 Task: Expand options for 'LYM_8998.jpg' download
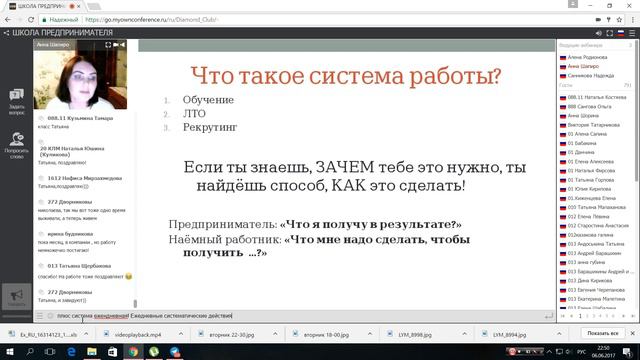pos(464,334)
